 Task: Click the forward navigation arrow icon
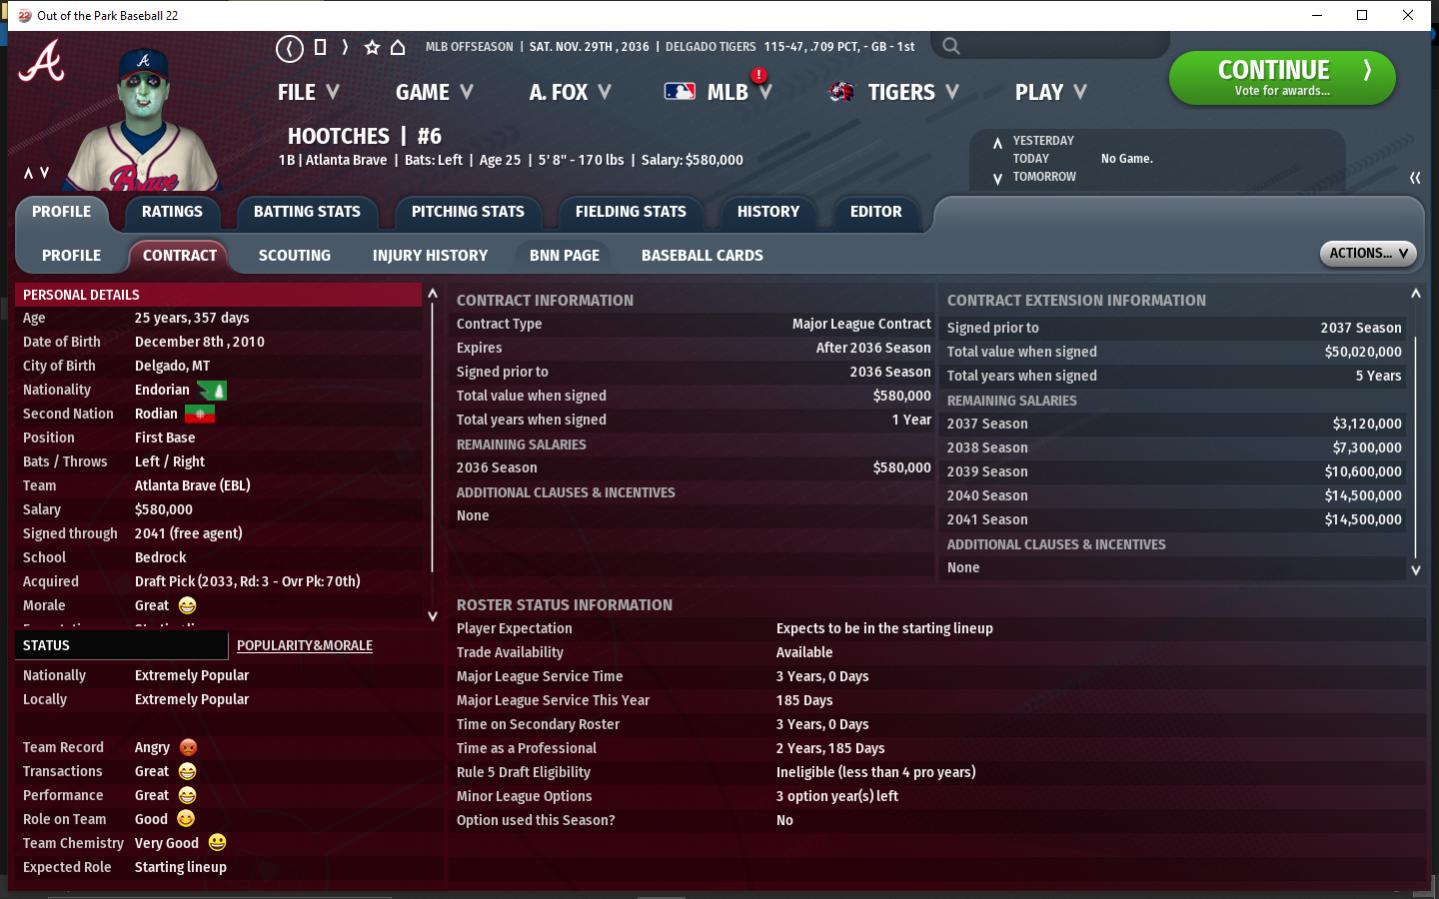click(345, 47)
